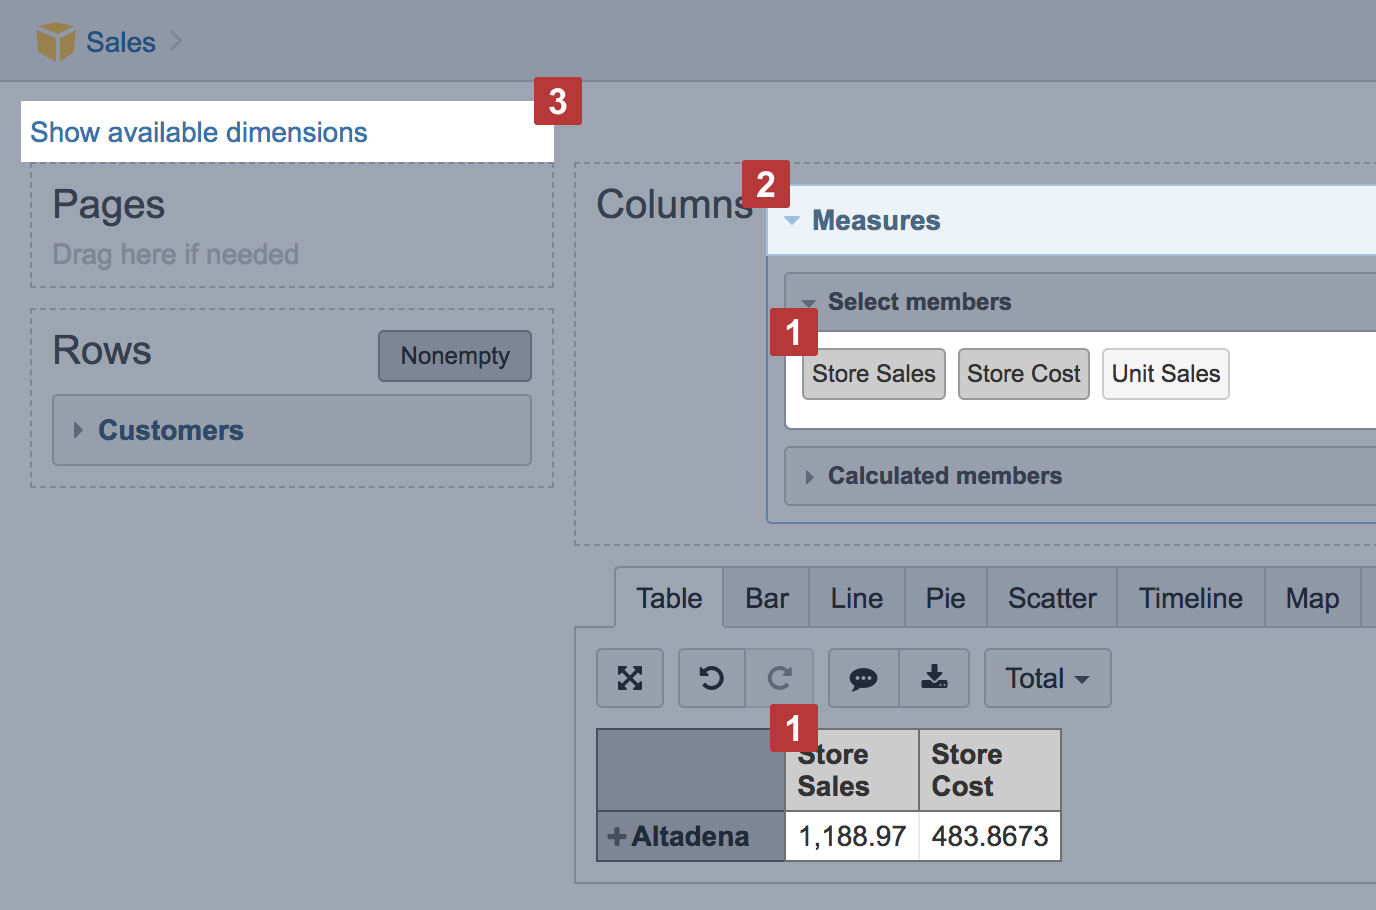1376x910 pixels.
Task: Expand Altadena row with plus icon
Action: pyautogui.click(x=617, y=836)
